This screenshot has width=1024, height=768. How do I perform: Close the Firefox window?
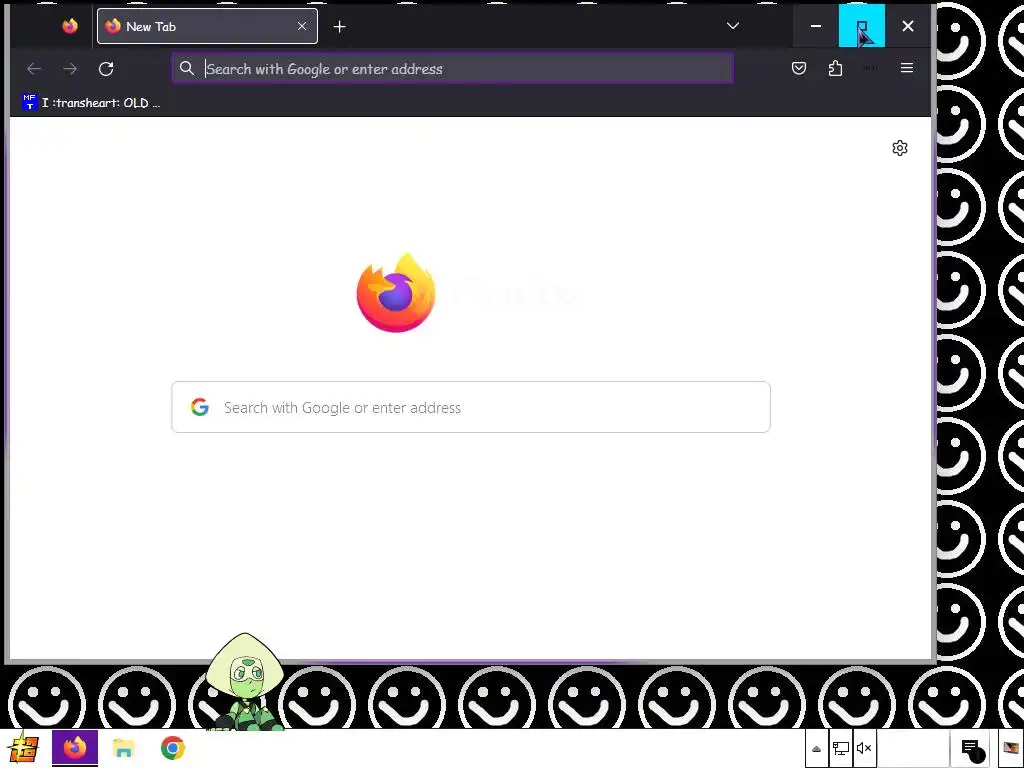pyautogui.click(x=908, y=26)
